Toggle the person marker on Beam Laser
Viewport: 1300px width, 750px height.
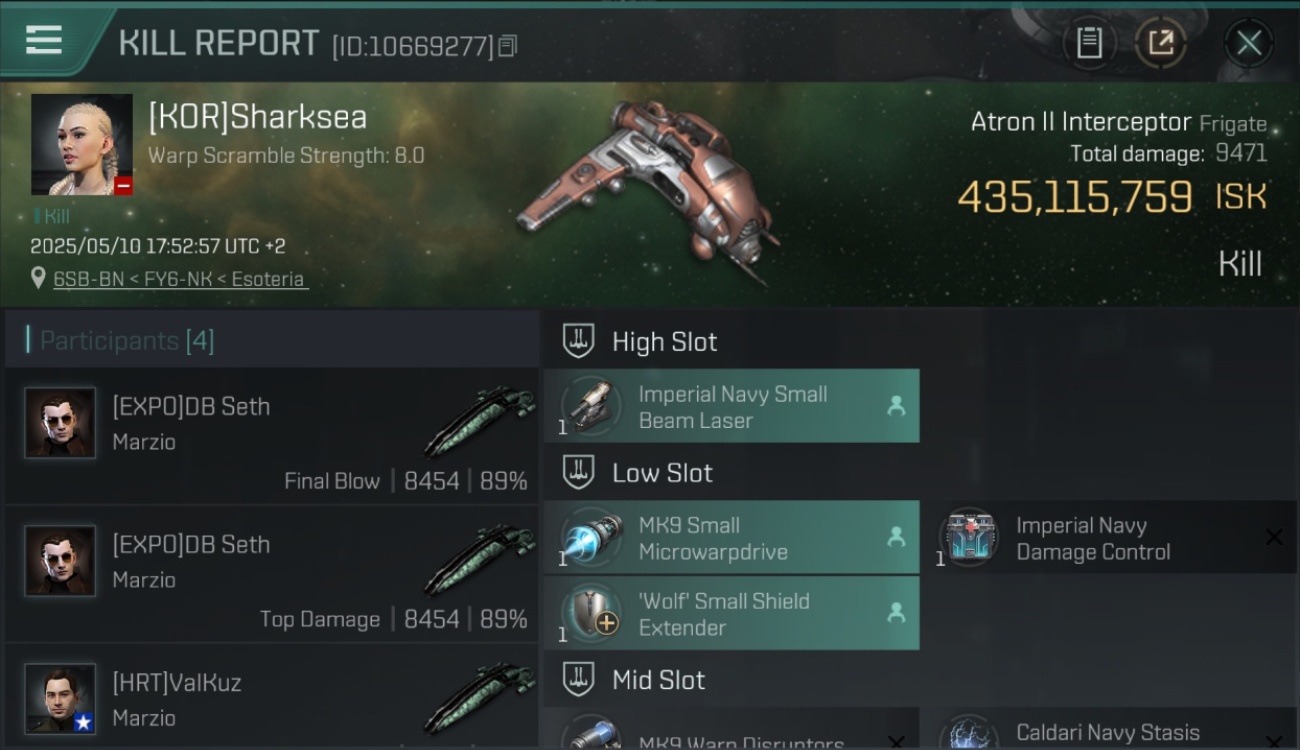[896, 406]
